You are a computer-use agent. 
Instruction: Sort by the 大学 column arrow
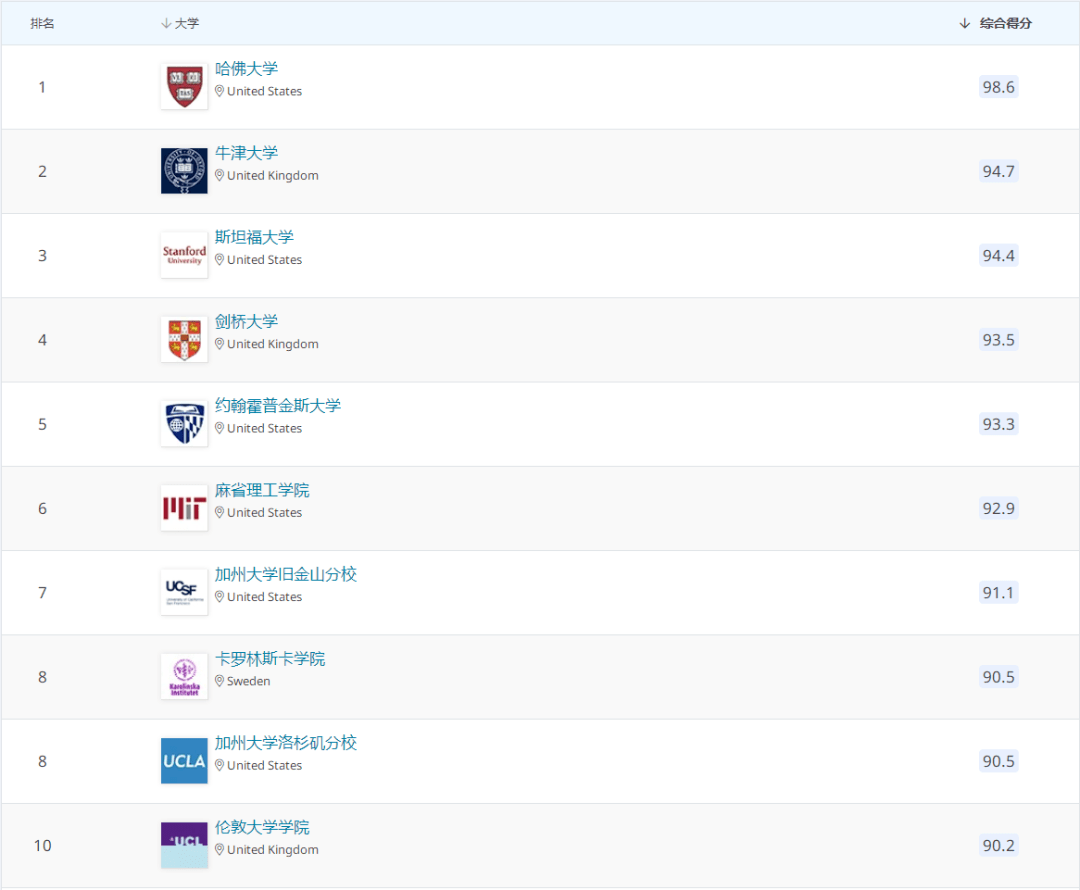point(166,23)
